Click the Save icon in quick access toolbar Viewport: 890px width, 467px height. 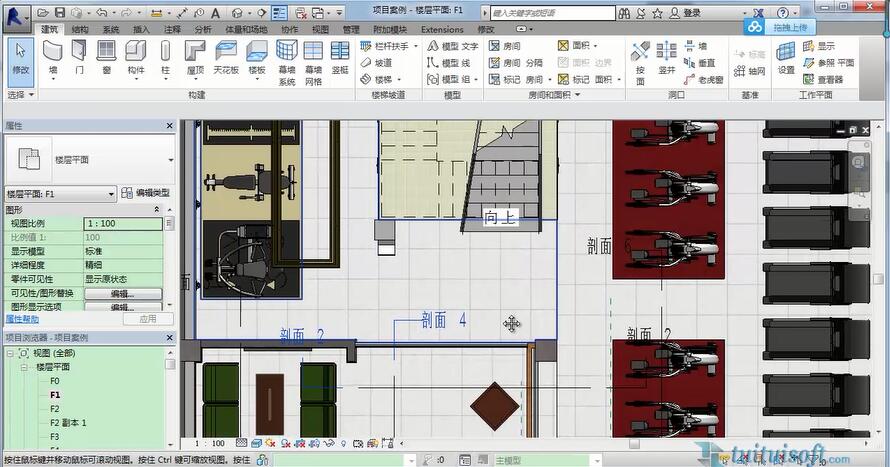[x=60, y=13]
